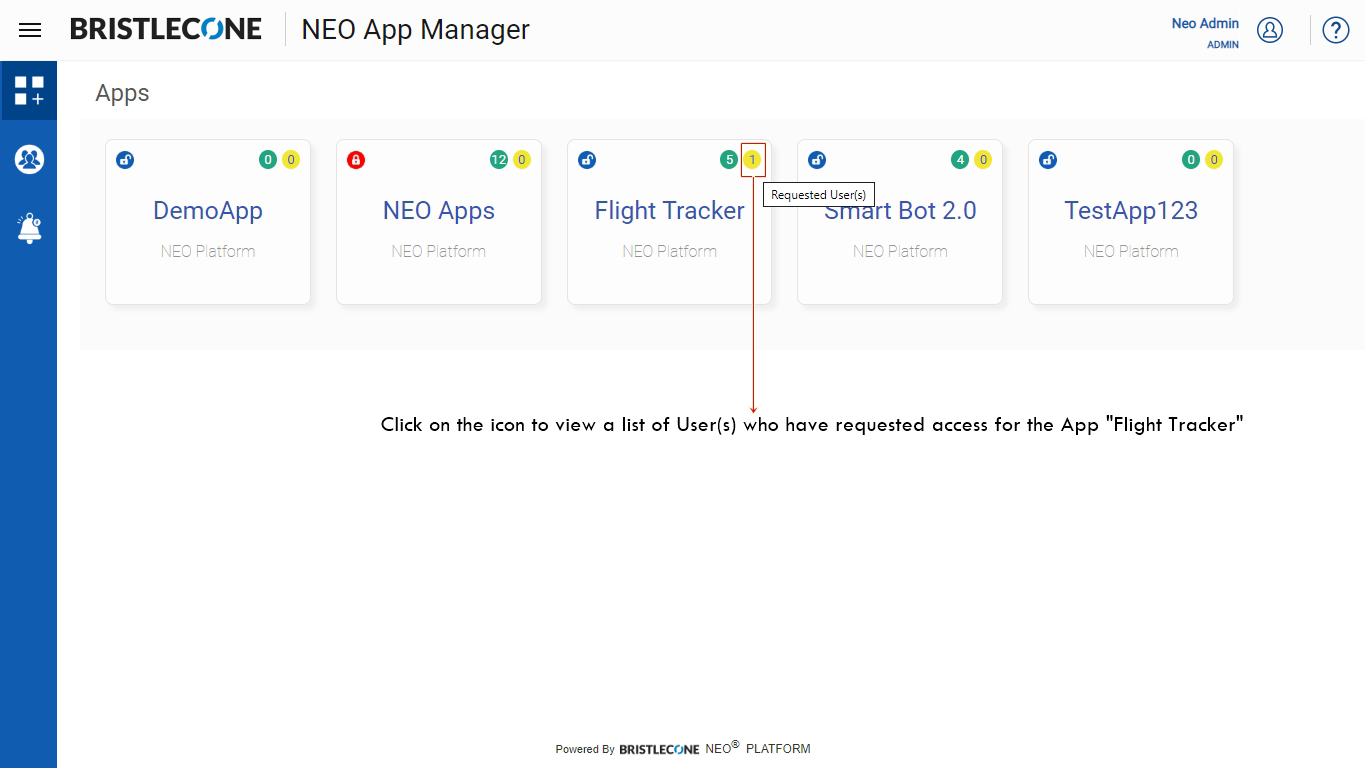Click the TestApp123 unlock icon
The image size is (1366, 768).
(1048, 160)
